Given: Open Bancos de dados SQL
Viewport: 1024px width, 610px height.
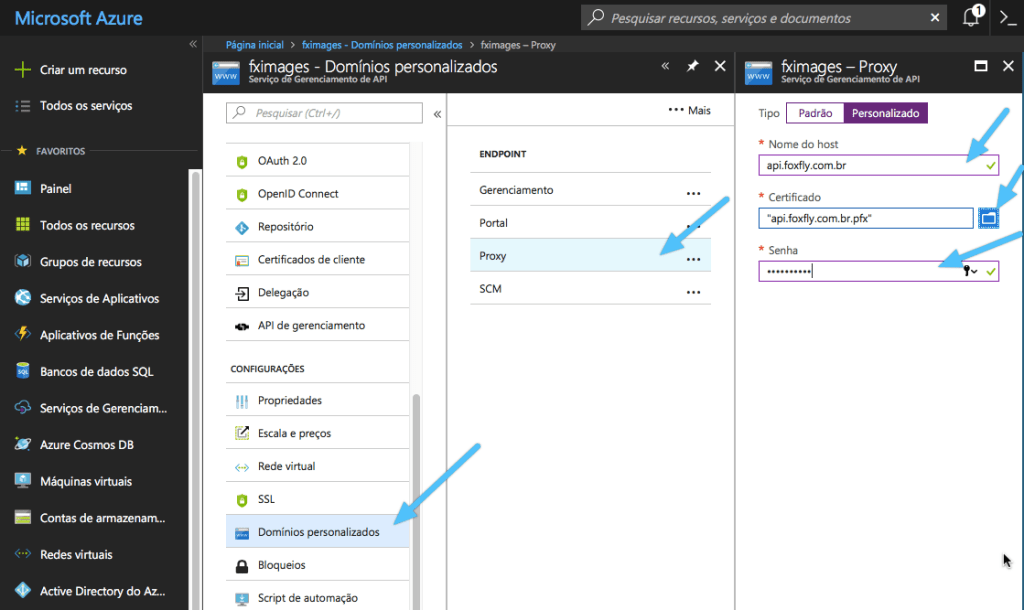Looking at the screenshot, I should 96,371.
